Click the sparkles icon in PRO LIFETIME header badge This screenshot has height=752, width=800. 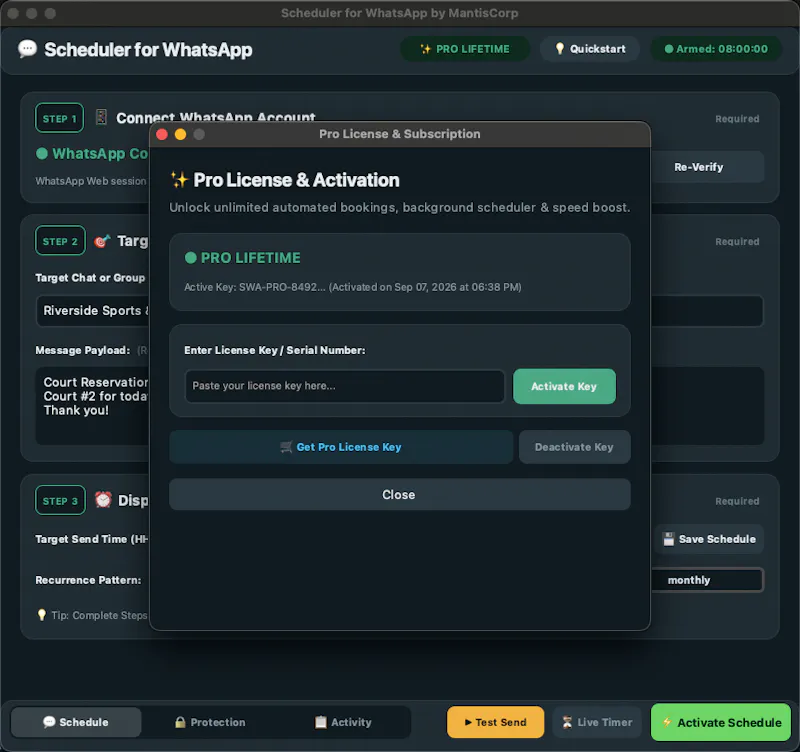pos(425,49)
